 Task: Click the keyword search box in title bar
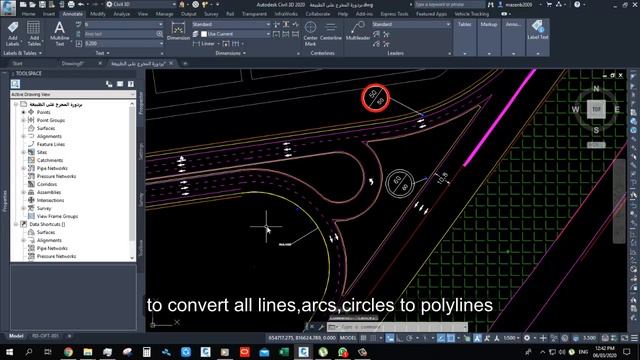(450, 4)
